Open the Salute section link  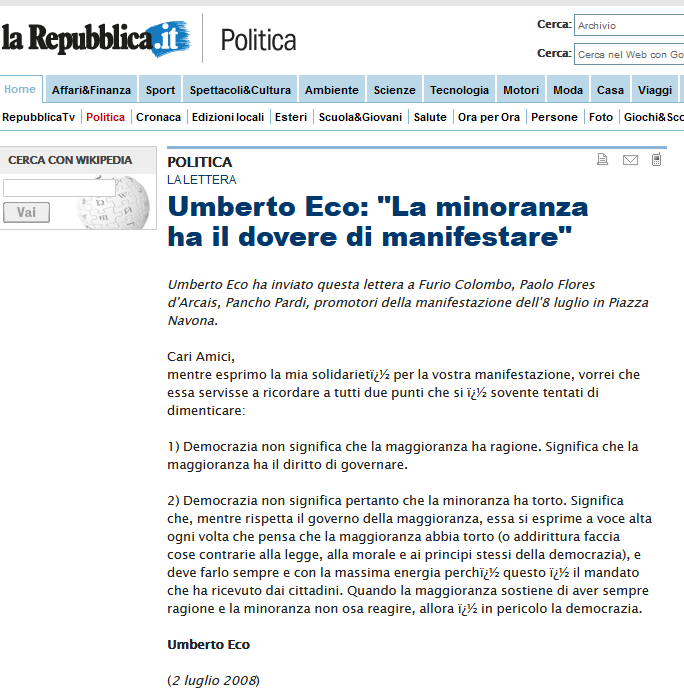430,117
